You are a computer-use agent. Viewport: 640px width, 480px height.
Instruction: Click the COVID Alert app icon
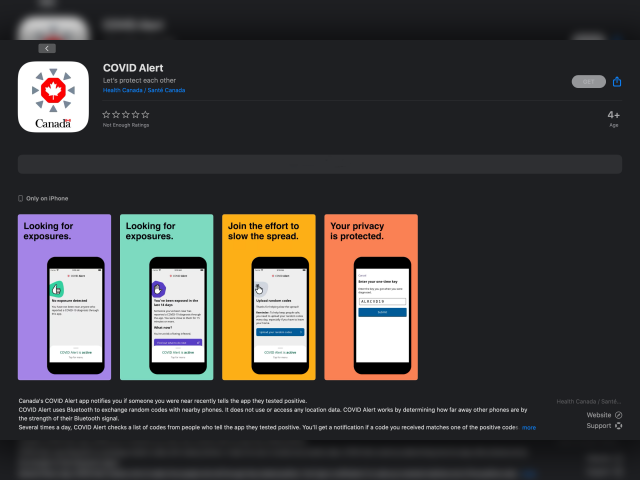tap(53, 97)
